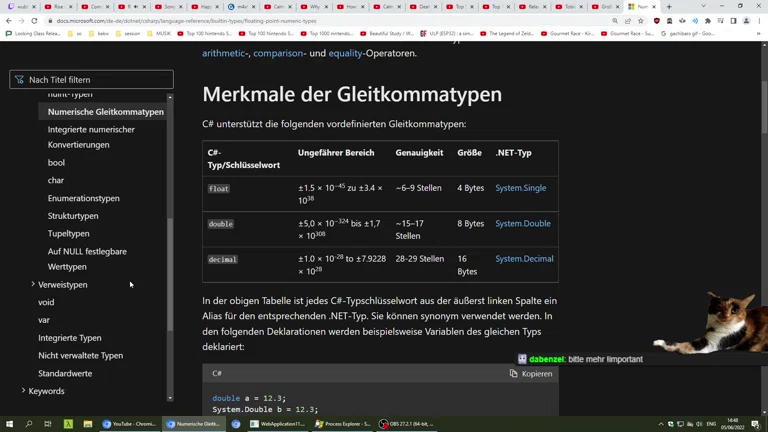Open a new browser tab with the plus

pyautogui.click(x=669, y=7)
